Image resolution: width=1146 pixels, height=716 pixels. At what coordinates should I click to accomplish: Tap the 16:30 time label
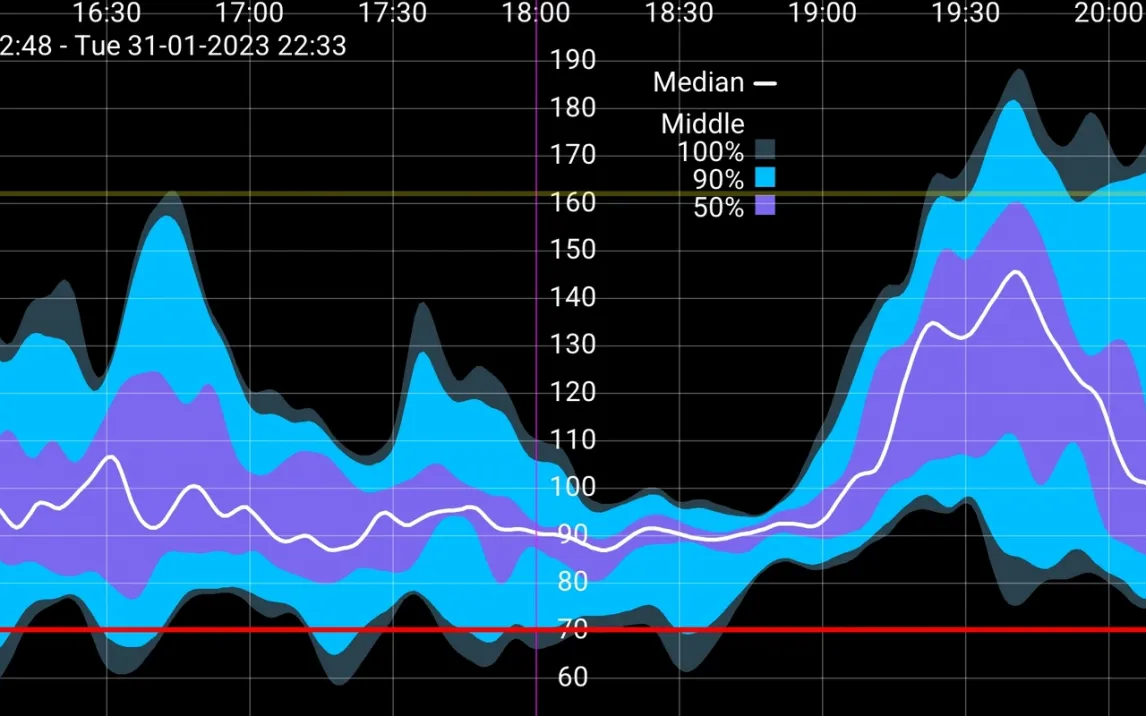(x=107, y=13)
